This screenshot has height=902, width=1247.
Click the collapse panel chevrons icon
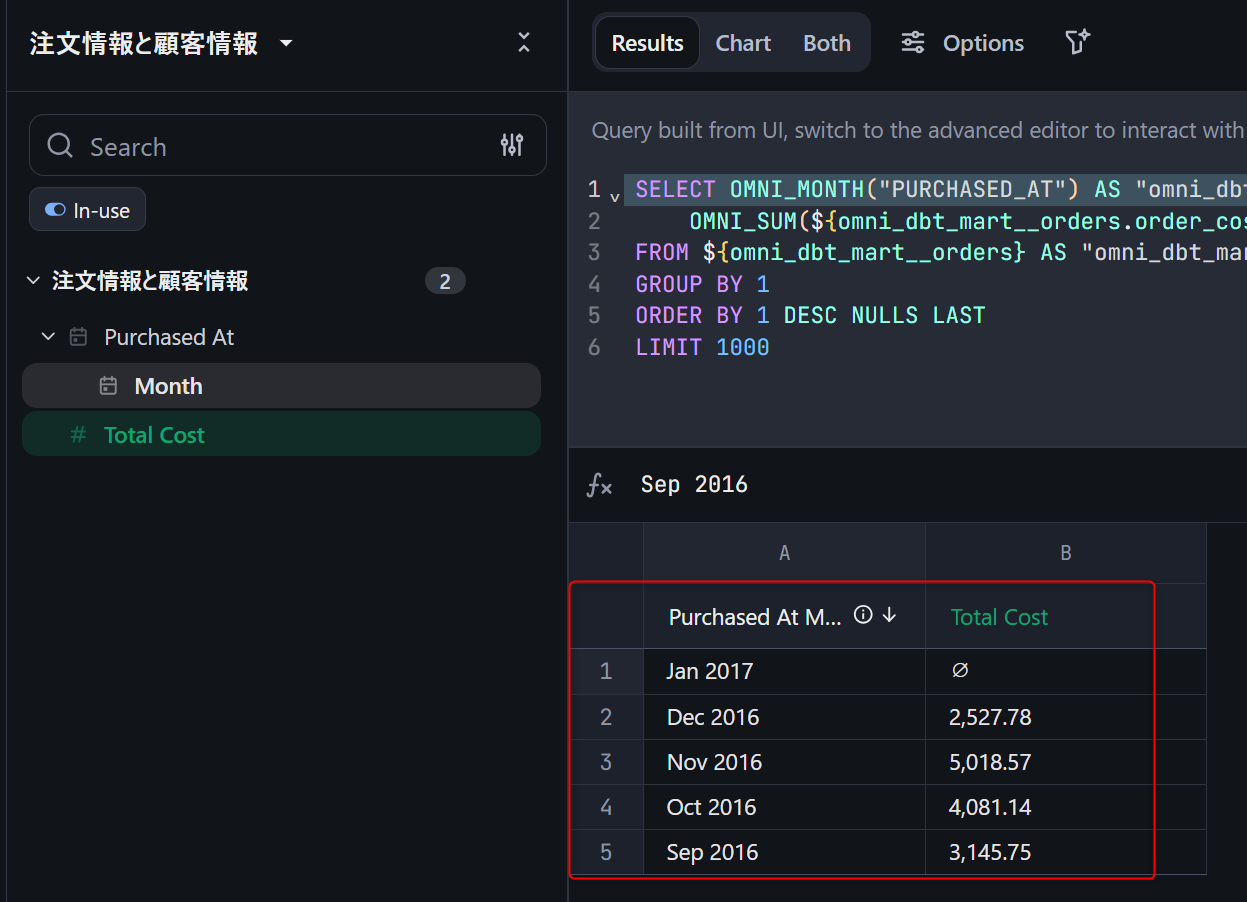[523, 42]
